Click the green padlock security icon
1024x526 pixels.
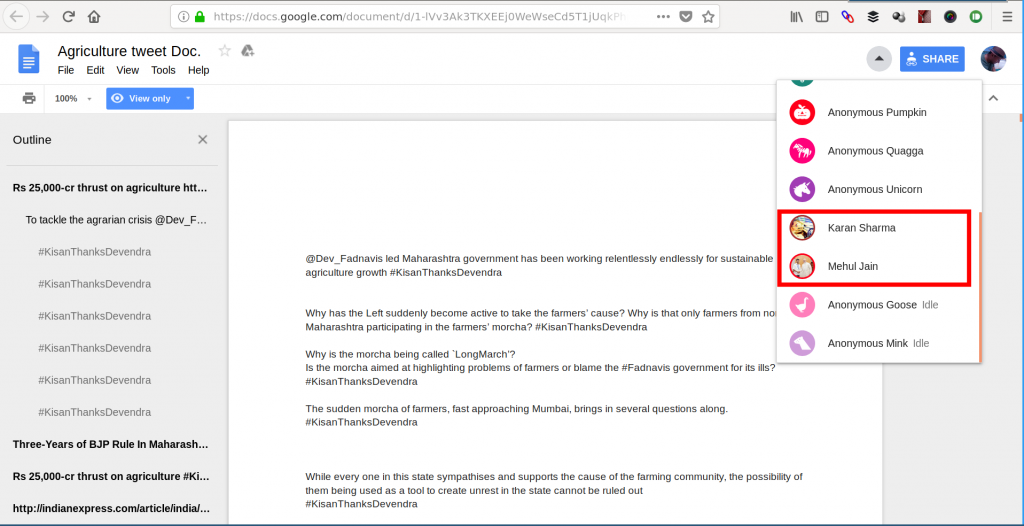[200, 17]
